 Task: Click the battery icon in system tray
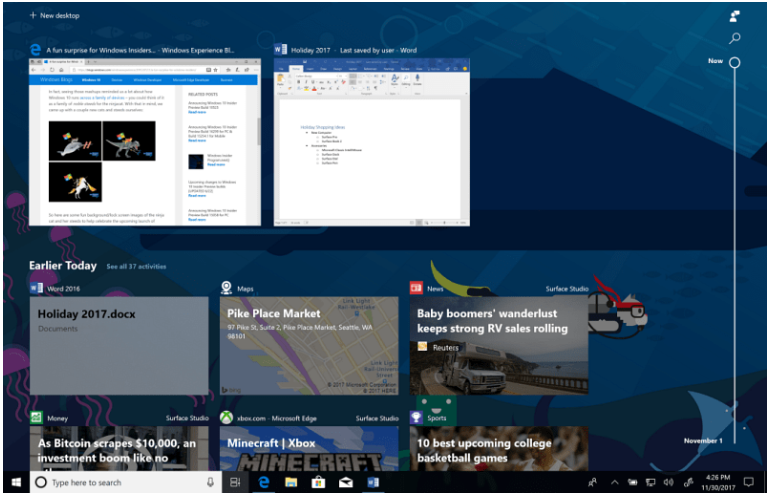coord(632,482)
